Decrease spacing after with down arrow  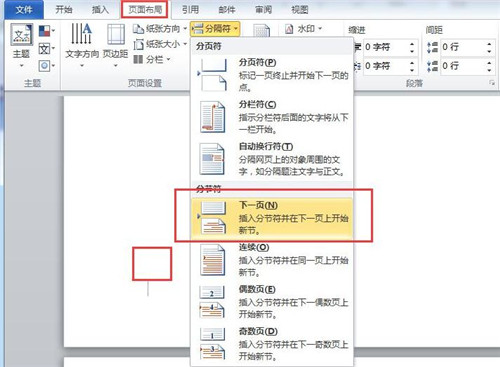coord(489,70)
